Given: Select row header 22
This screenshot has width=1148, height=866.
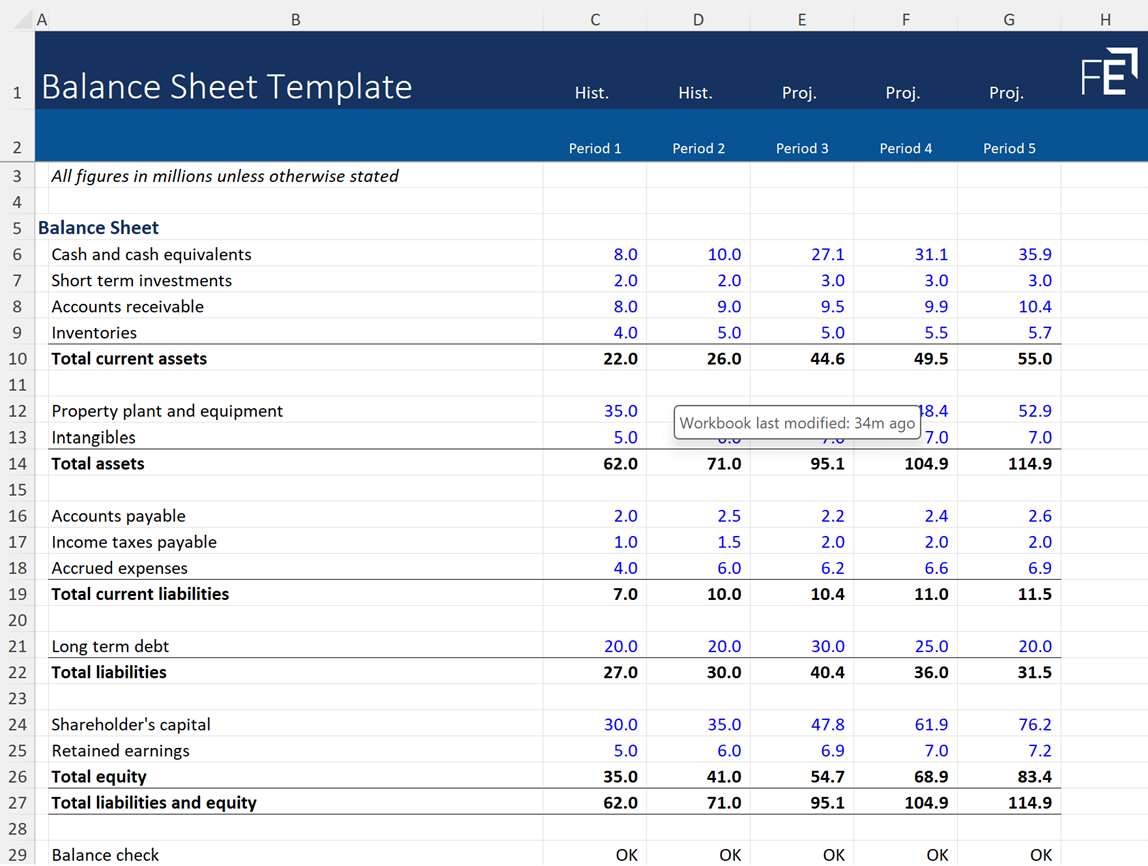Looking at the screenshot, I should [x=17, y=672].
